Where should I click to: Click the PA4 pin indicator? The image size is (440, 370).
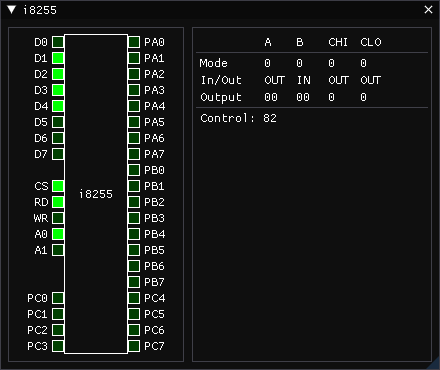point(134,106)
